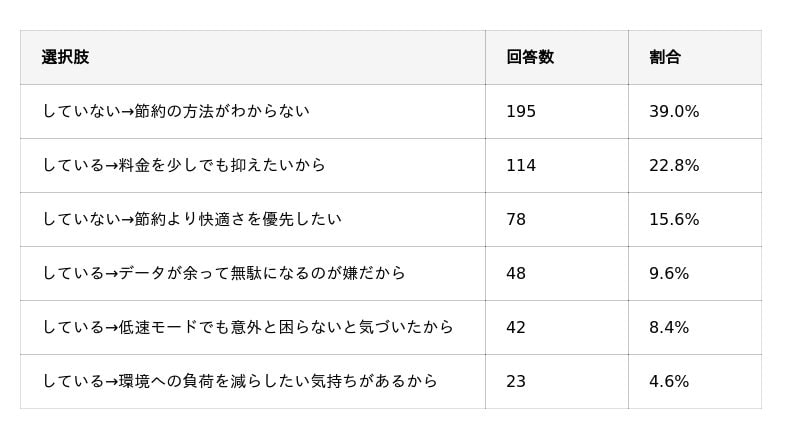Click the データが余って無駄になる option cell
Image resolution: width=800 pixels, height=439 pixels.
point(224,273)
